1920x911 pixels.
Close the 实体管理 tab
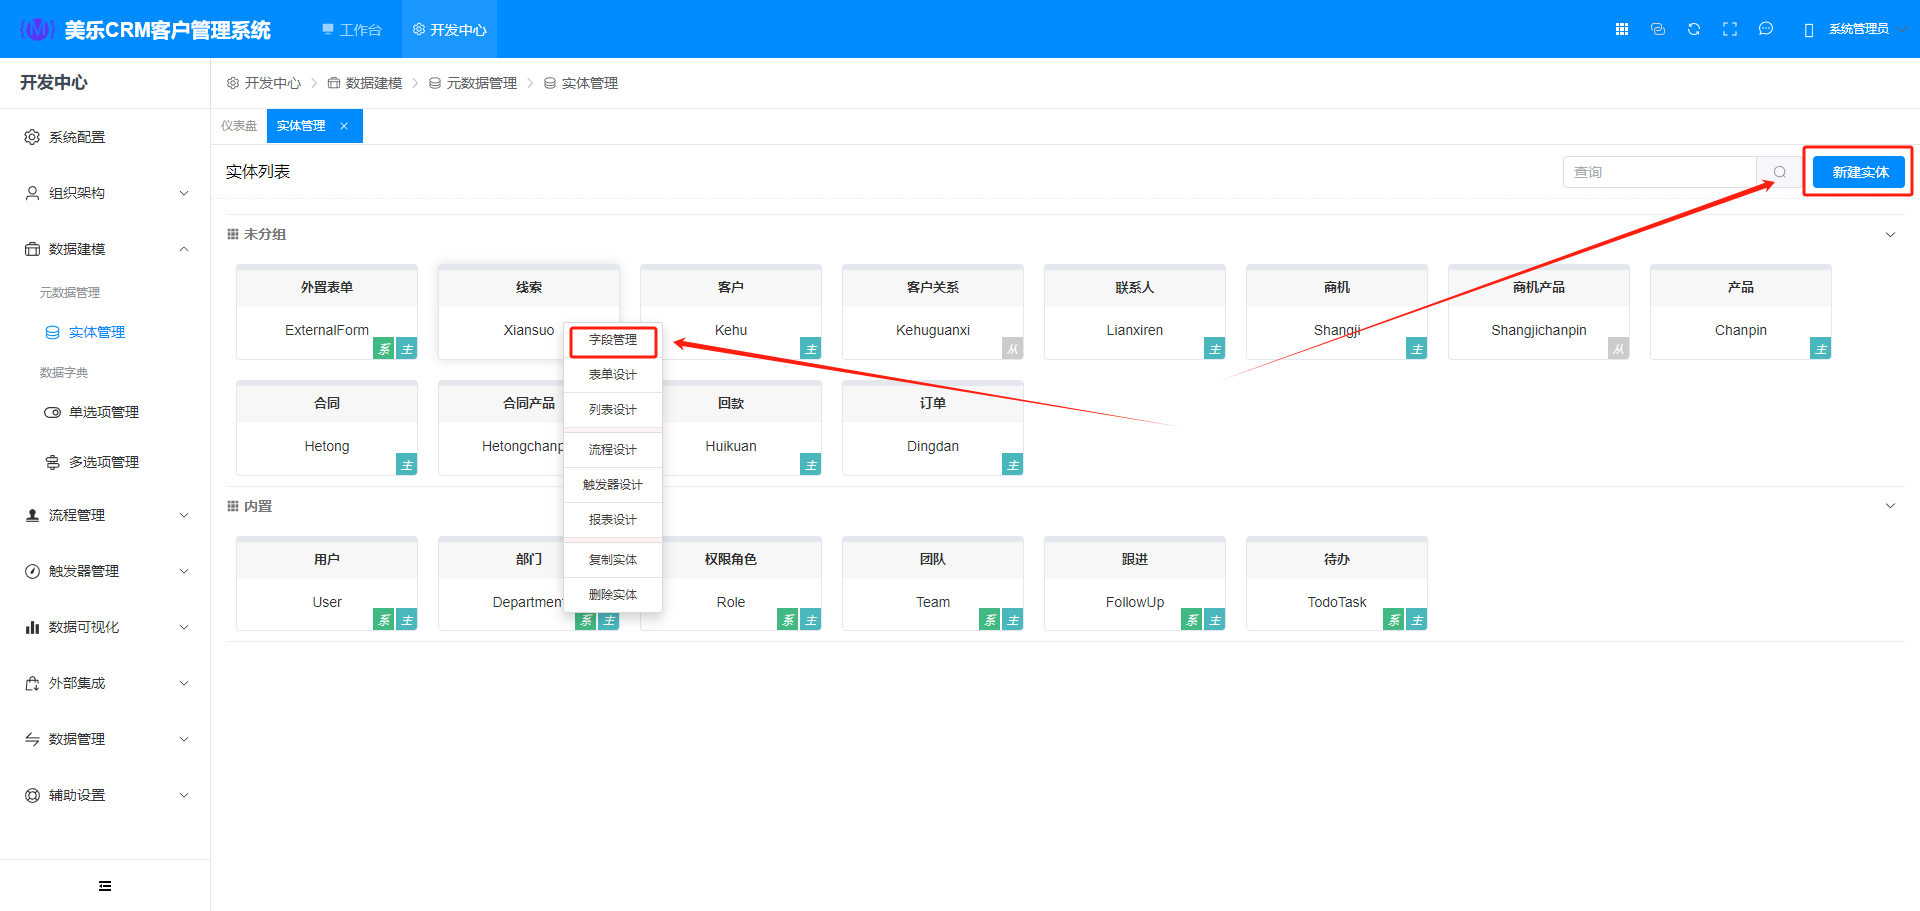[344, 126]
